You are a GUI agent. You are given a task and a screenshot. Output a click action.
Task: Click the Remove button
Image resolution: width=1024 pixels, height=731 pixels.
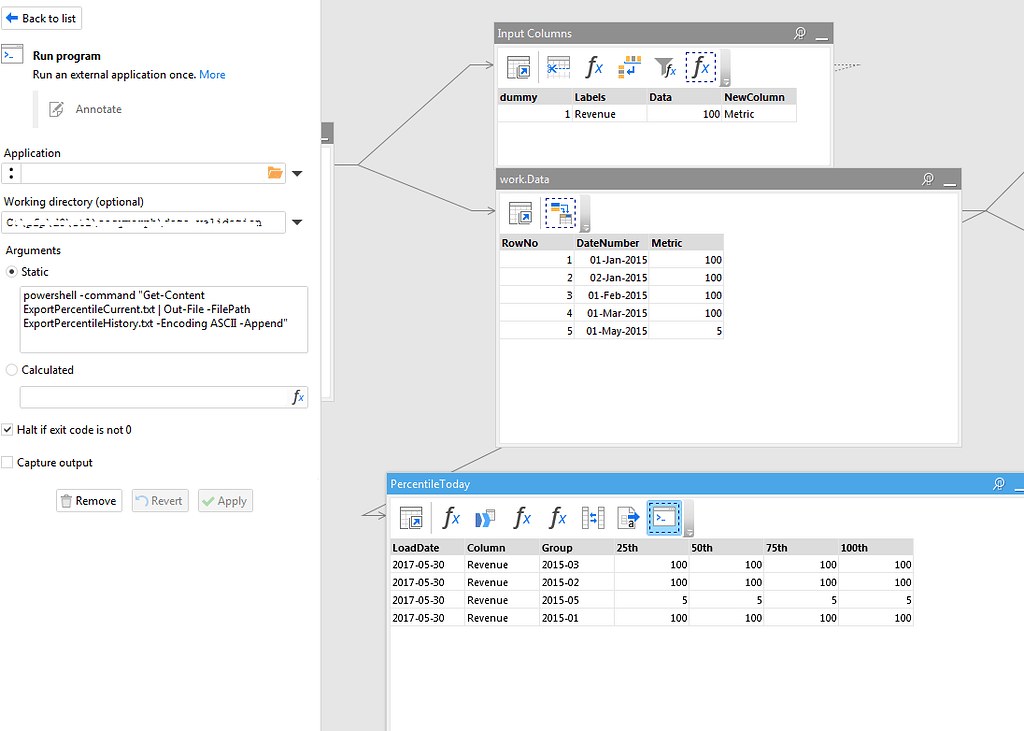(x=89, y=500)
